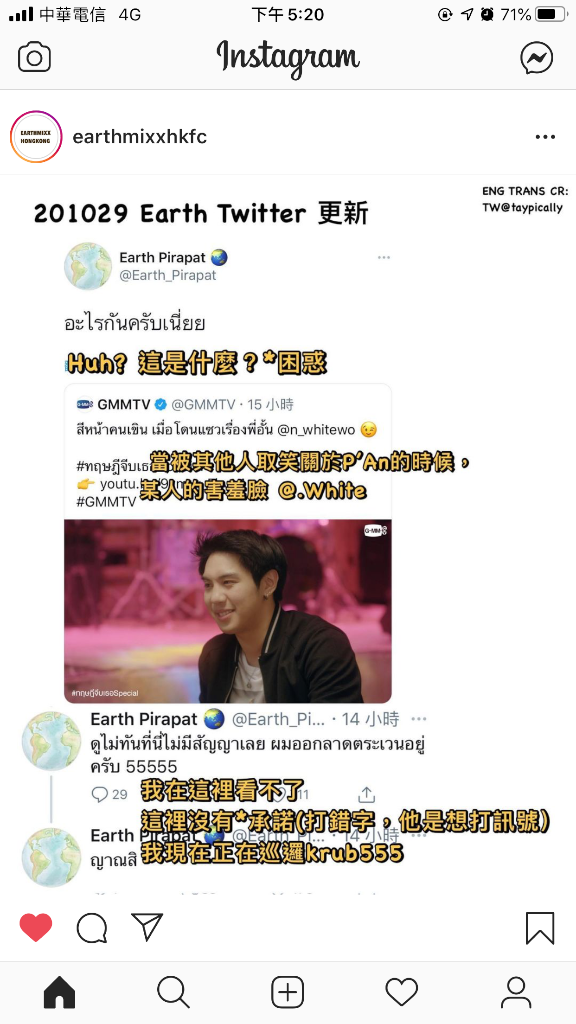Share post via paper plane icon
Screen dimensions: 576x1024
point(147,926)
